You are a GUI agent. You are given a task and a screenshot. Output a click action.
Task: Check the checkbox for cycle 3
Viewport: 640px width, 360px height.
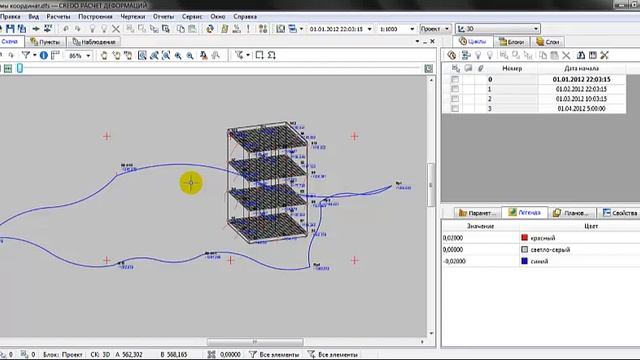[x=455, y=109]
